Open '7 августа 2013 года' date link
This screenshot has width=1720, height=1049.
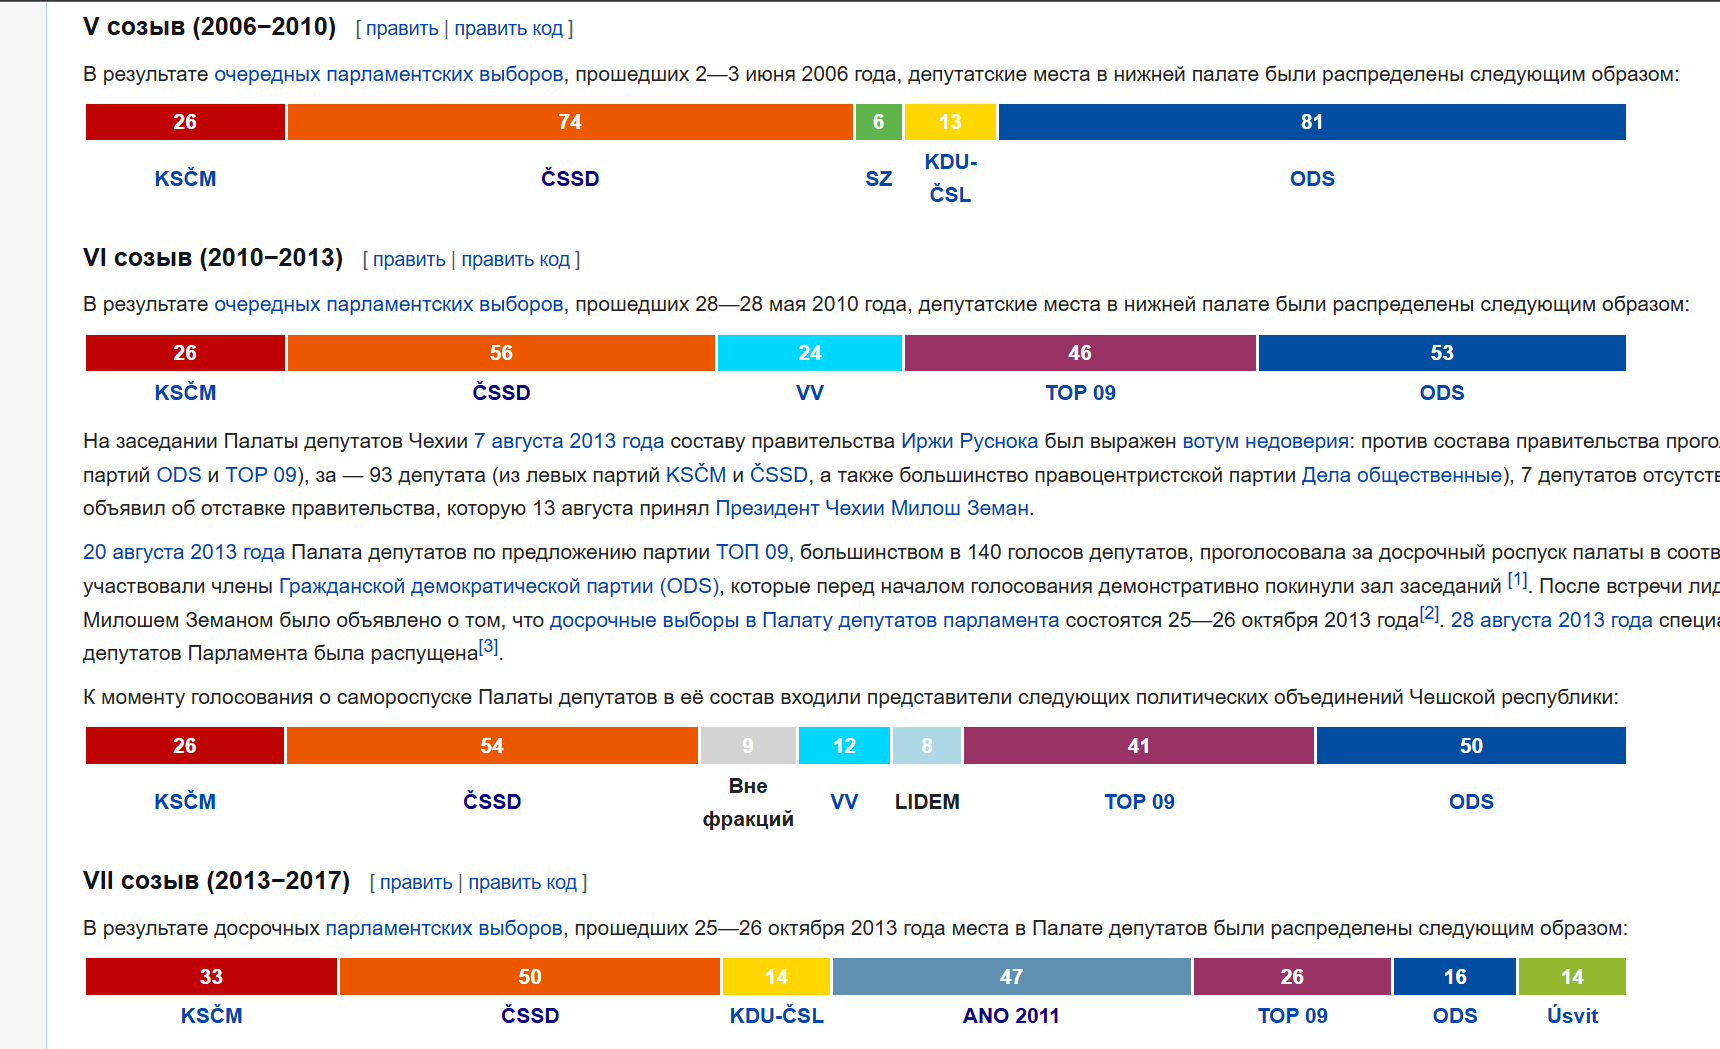pos(569,441)
